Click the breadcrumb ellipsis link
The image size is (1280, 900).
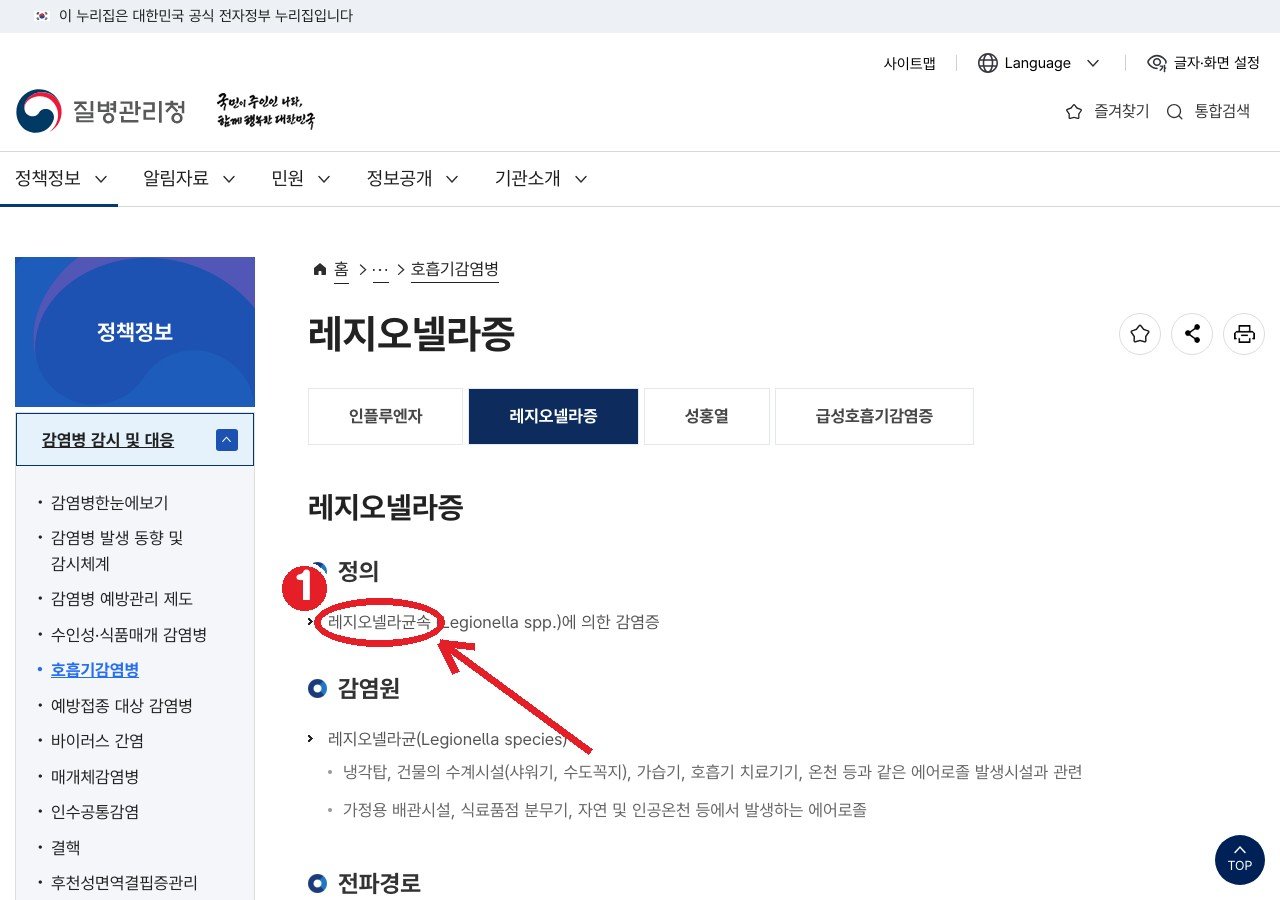(x=380, y=269)
